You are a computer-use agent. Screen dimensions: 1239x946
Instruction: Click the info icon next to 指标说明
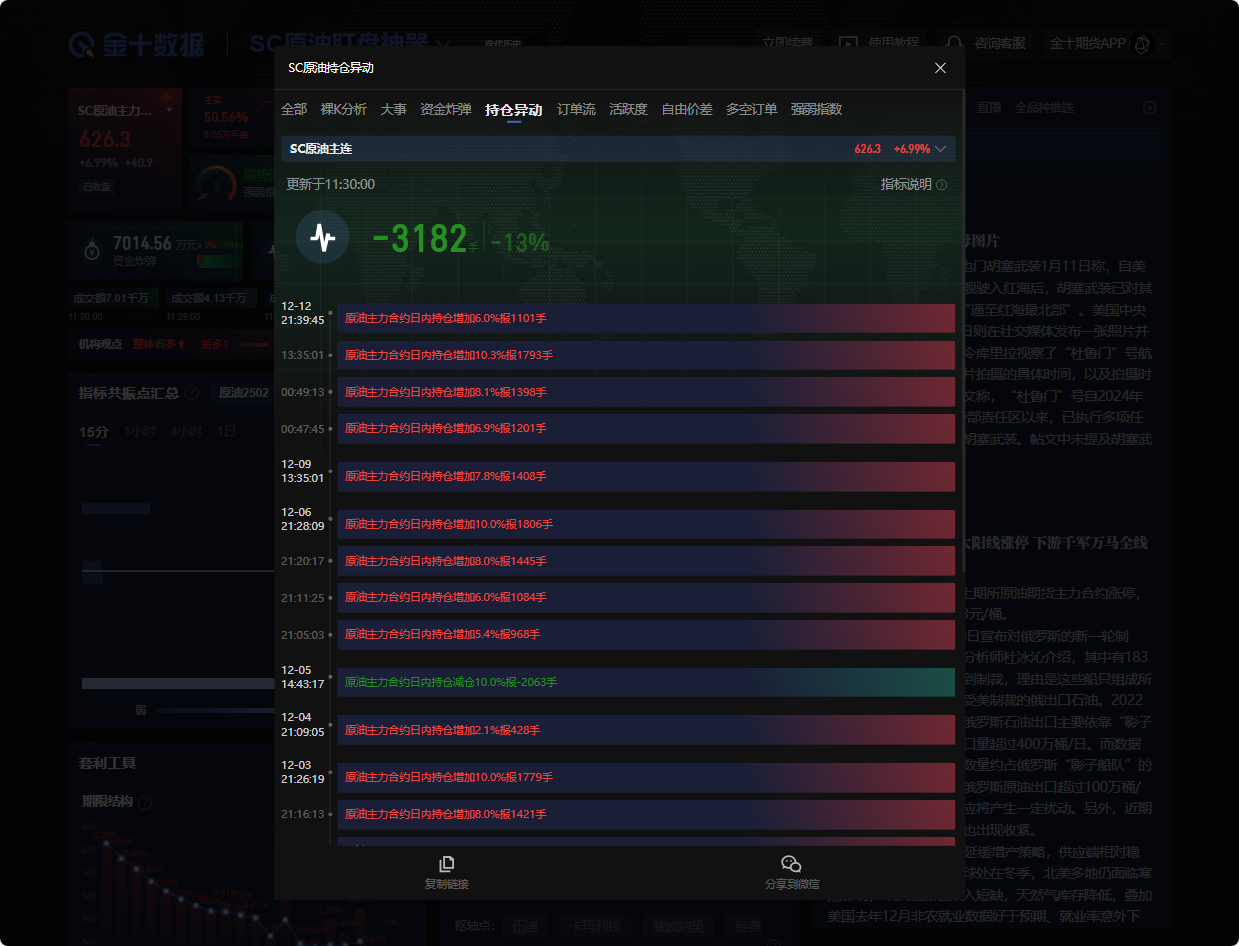pyautogui.click(x=941, y=185)
